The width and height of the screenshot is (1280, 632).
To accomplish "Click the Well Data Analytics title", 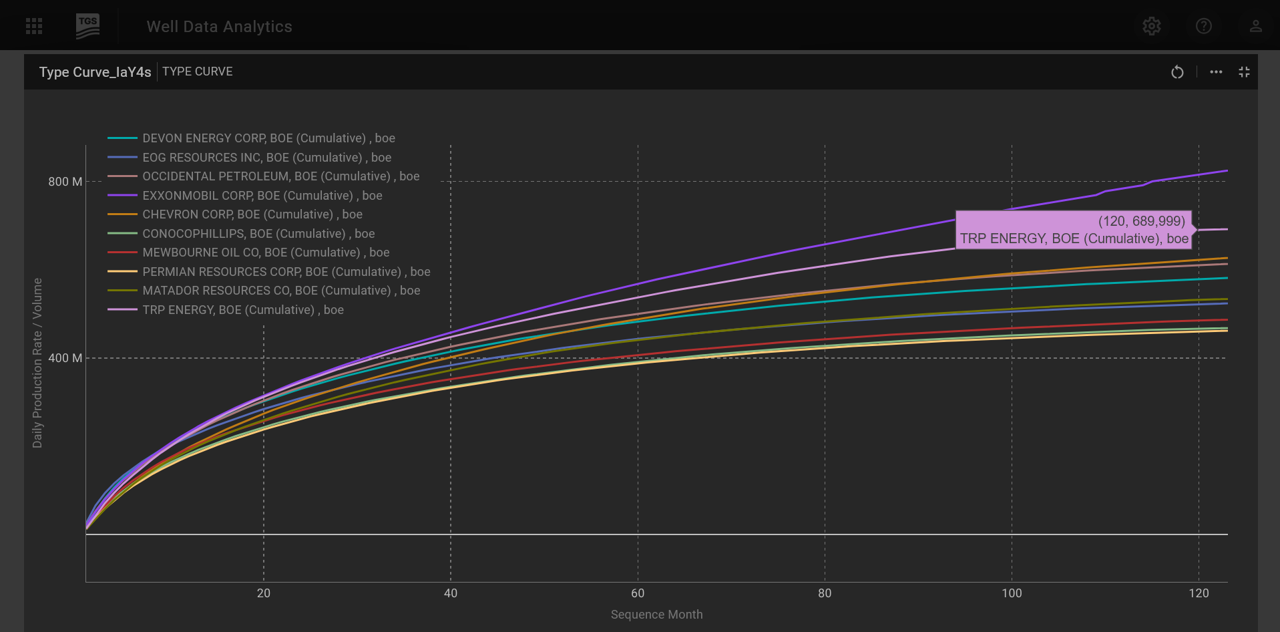I will tap(219, 26).
